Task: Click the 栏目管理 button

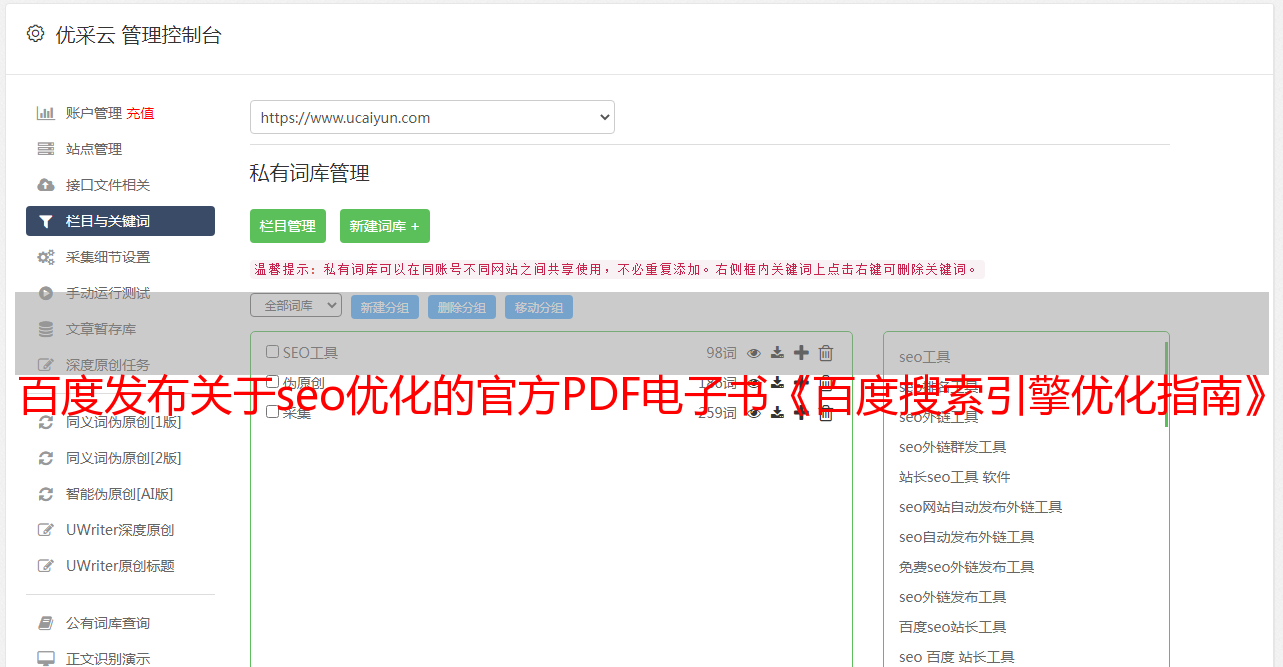Action: coord(288,226)
